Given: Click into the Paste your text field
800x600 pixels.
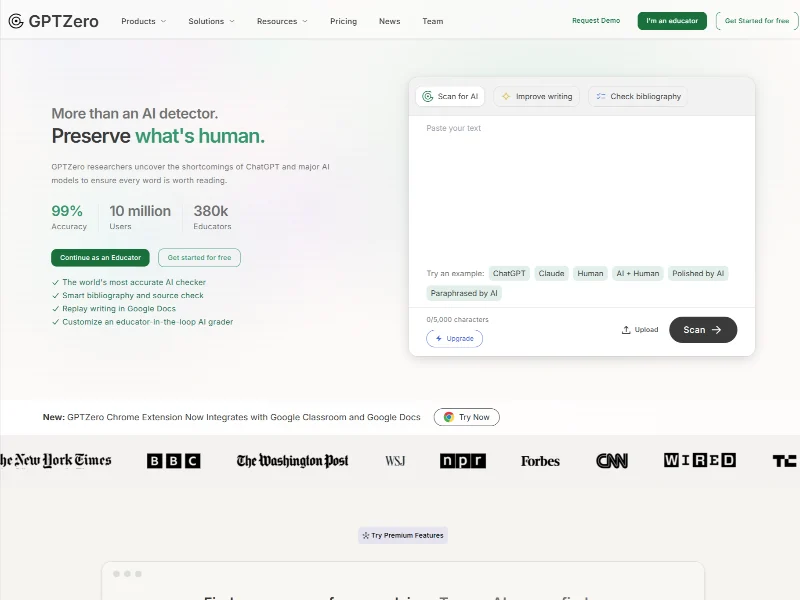Looking at the screenshot, I should 582,189.
